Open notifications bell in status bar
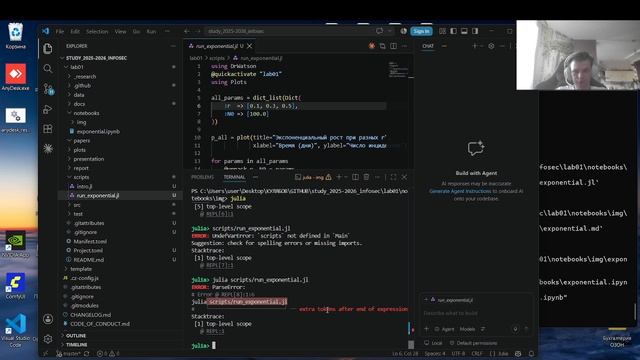This screenshot has width=640, height=360. click(531, 353)
